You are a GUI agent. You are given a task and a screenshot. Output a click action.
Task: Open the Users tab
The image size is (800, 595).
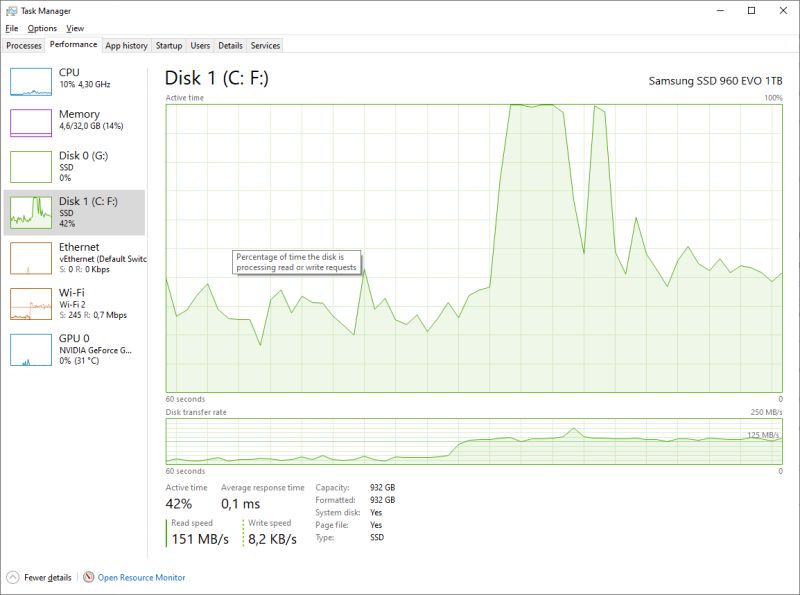pyautogui.click(x=200, y=45)
